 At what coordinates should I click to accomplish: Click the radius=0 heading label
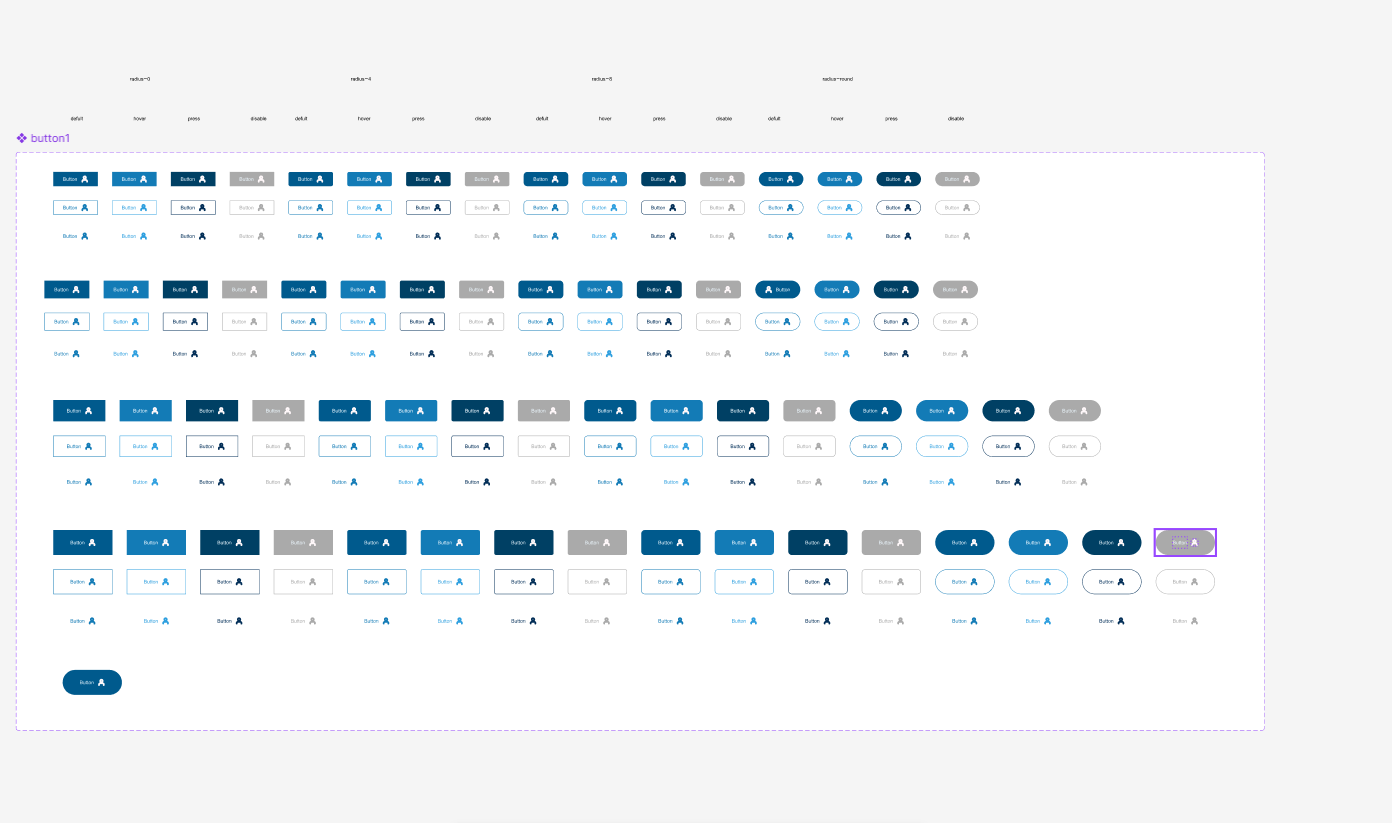pos(140,79)
